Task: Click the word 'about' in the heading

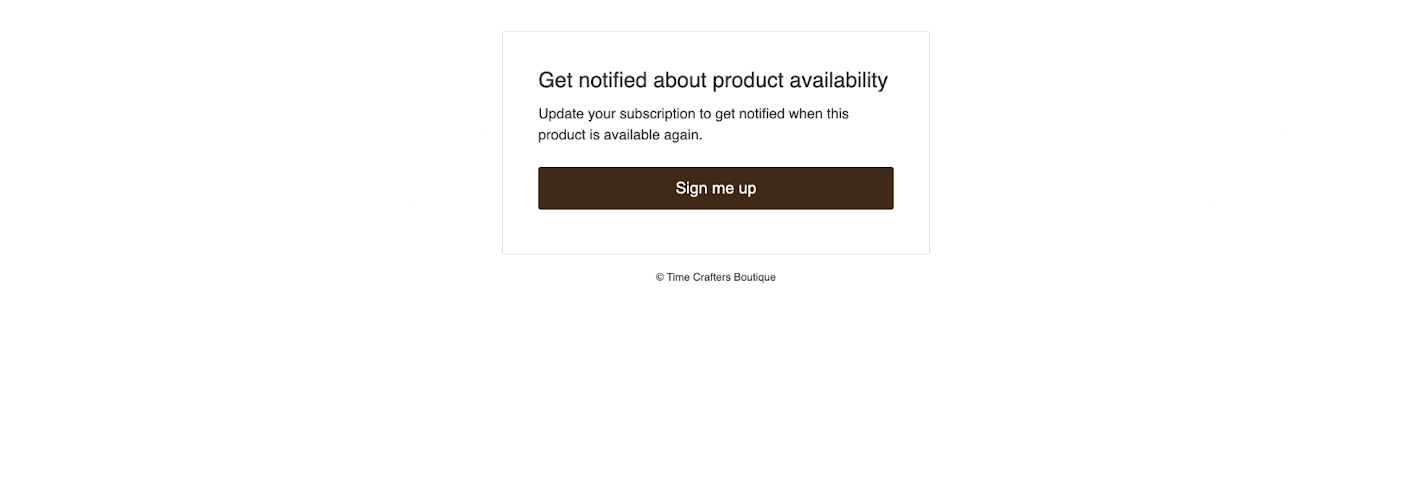Action: (680, 80)
